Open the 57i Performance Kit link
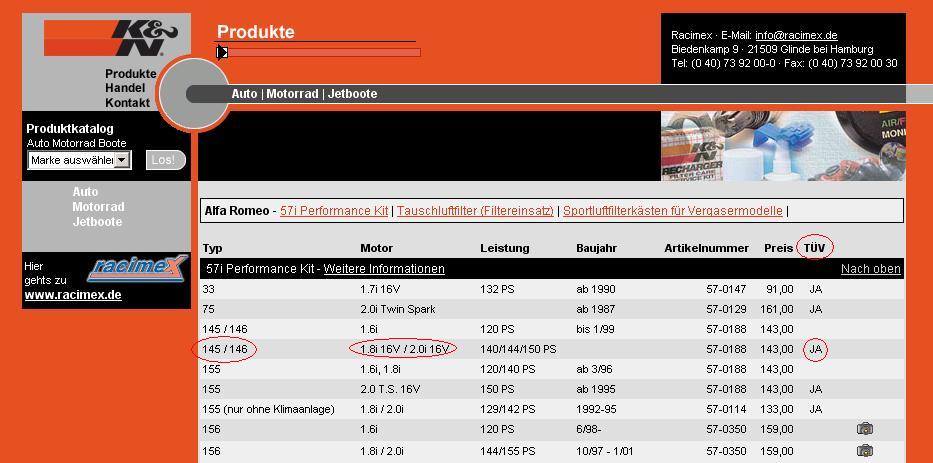The width and height of the screenshot is (933, 463). [x=334, y=211]
